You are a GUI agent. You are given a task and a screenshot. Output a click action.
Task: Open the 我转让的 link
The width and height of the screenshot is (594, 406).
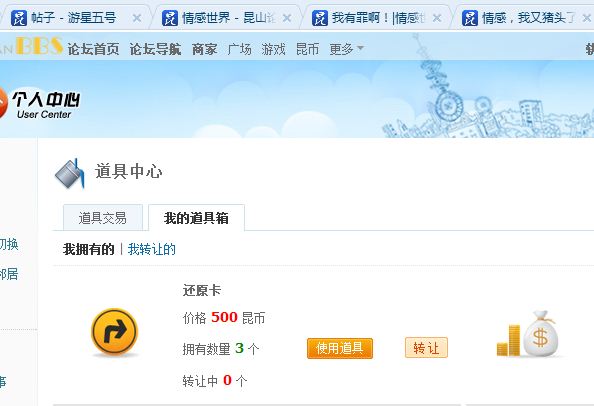pos(152,249)
